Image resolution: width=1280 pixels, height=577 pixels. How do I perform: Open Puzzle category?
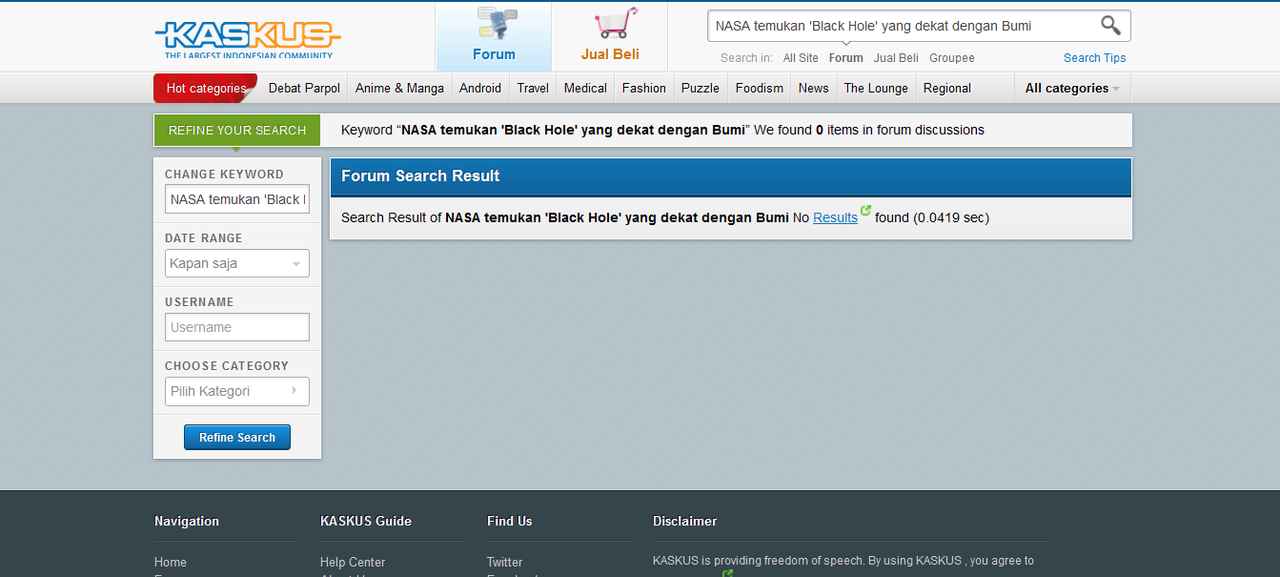pos(700,88)
